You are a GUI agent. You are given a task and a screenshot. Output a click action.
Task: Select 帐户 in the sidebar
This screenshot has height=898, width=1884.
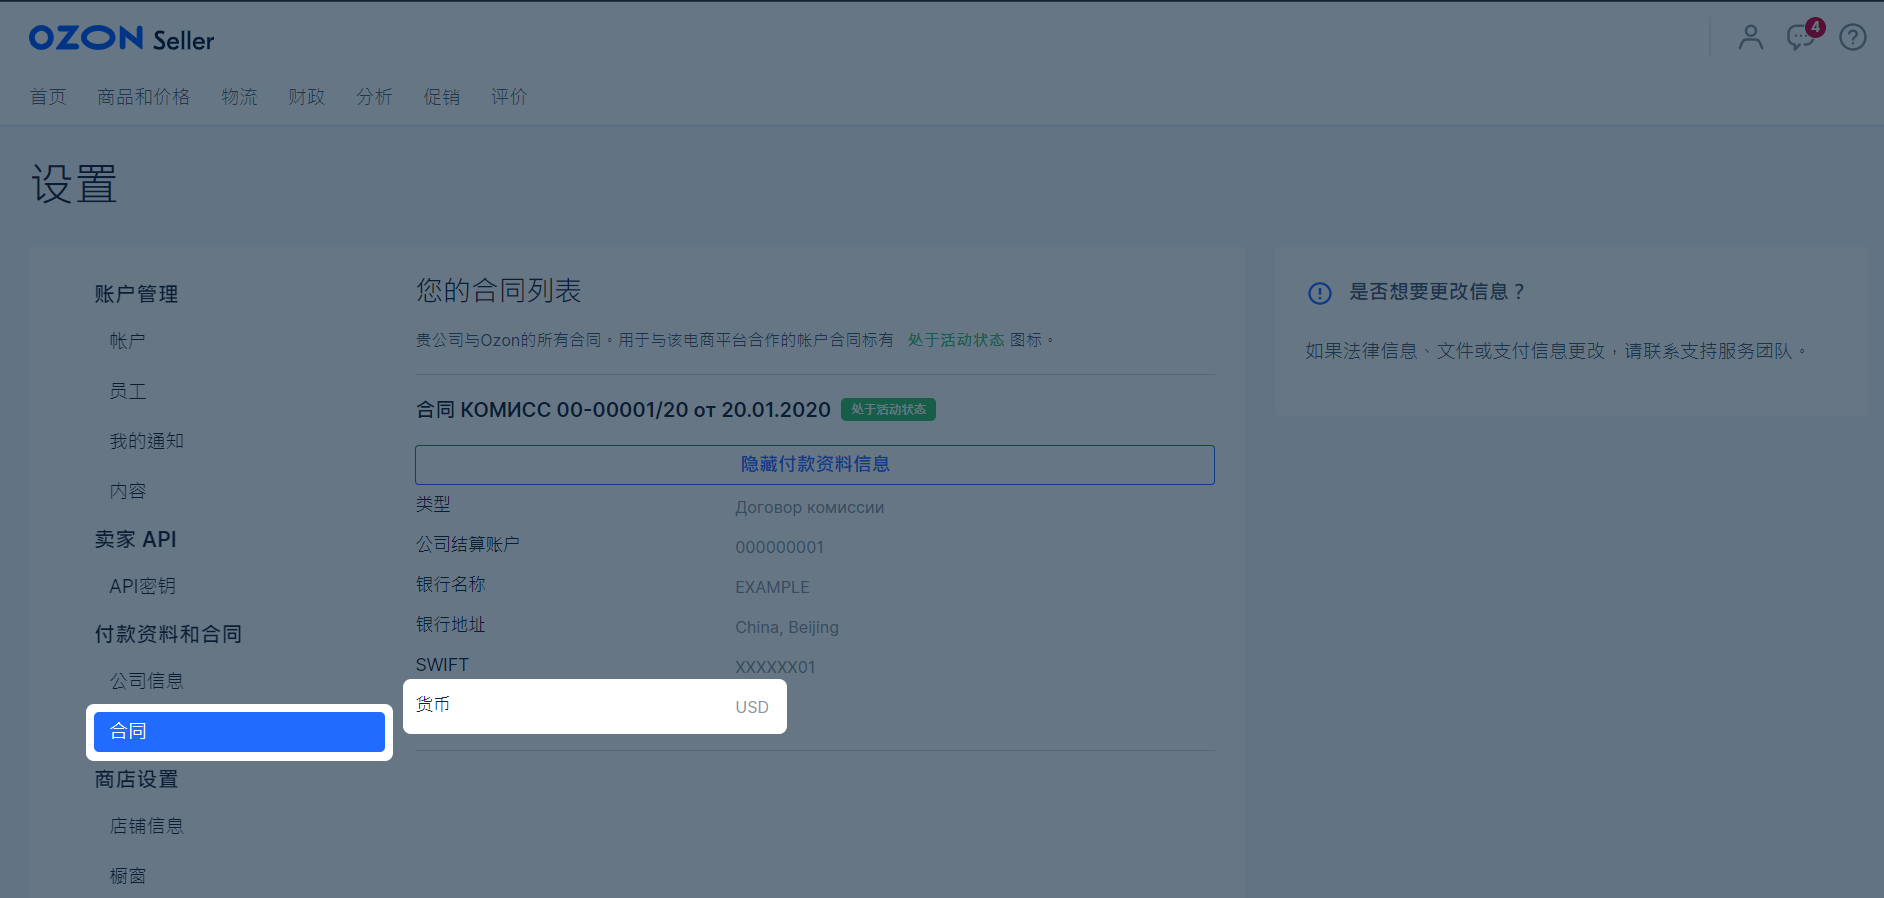tap(127, 341)
